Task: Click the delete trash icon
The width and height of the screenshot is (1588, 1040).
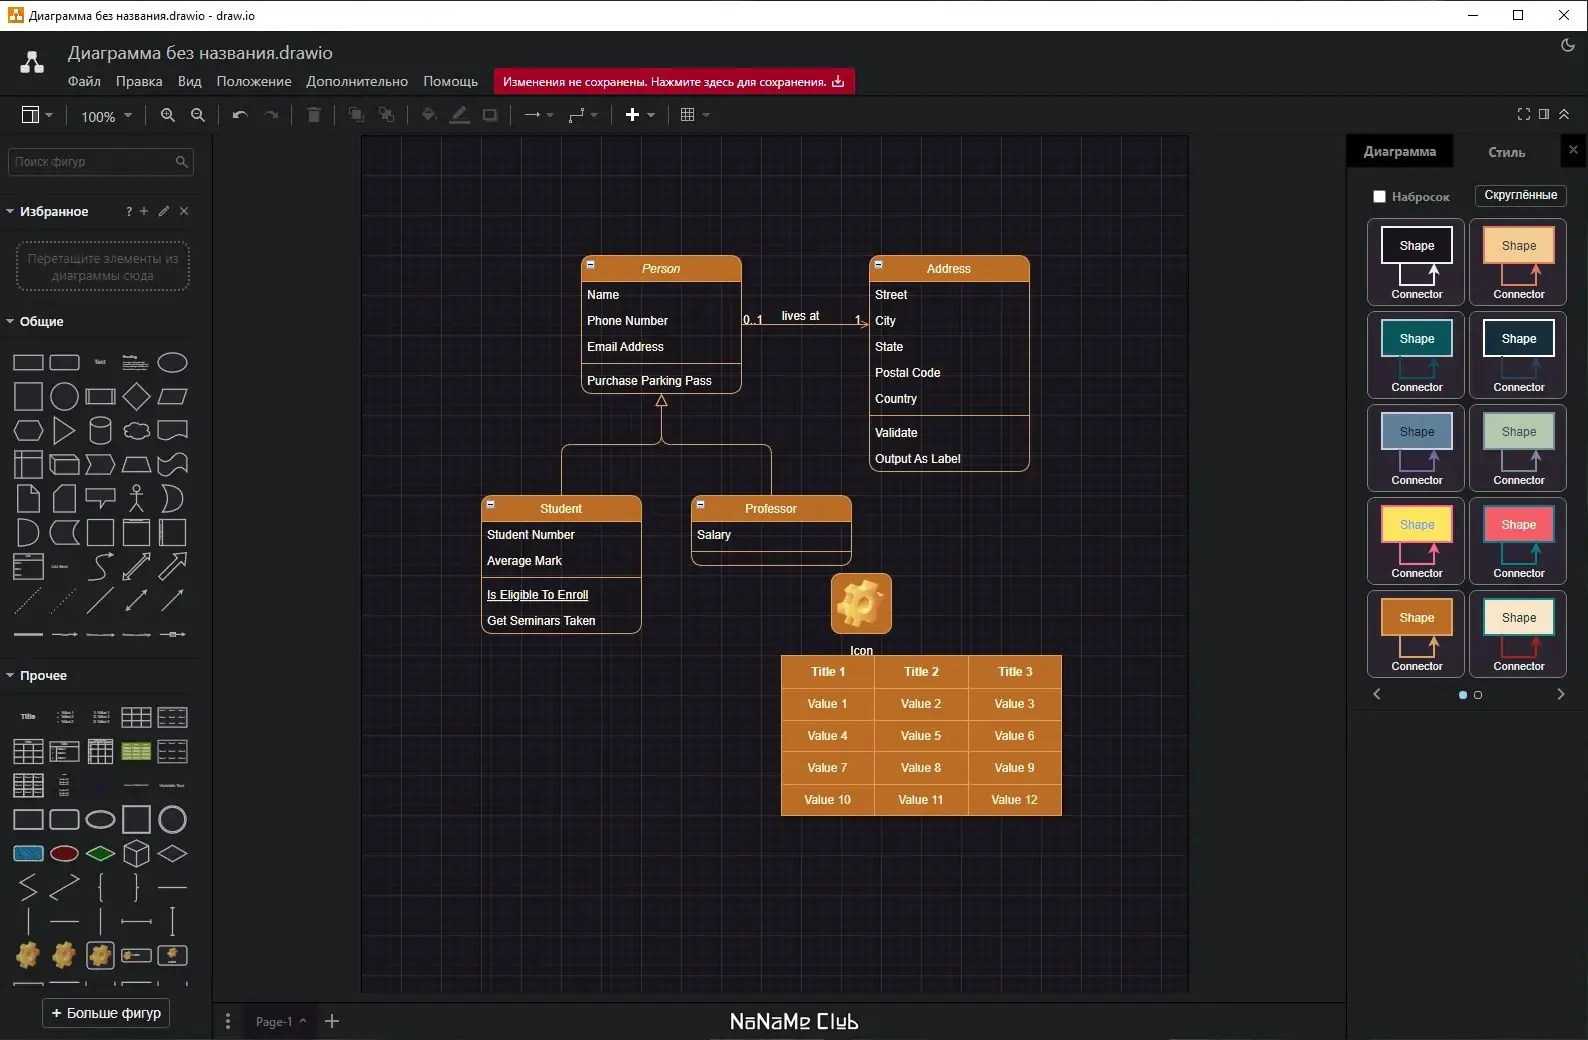Action: (x=313, y=115)
